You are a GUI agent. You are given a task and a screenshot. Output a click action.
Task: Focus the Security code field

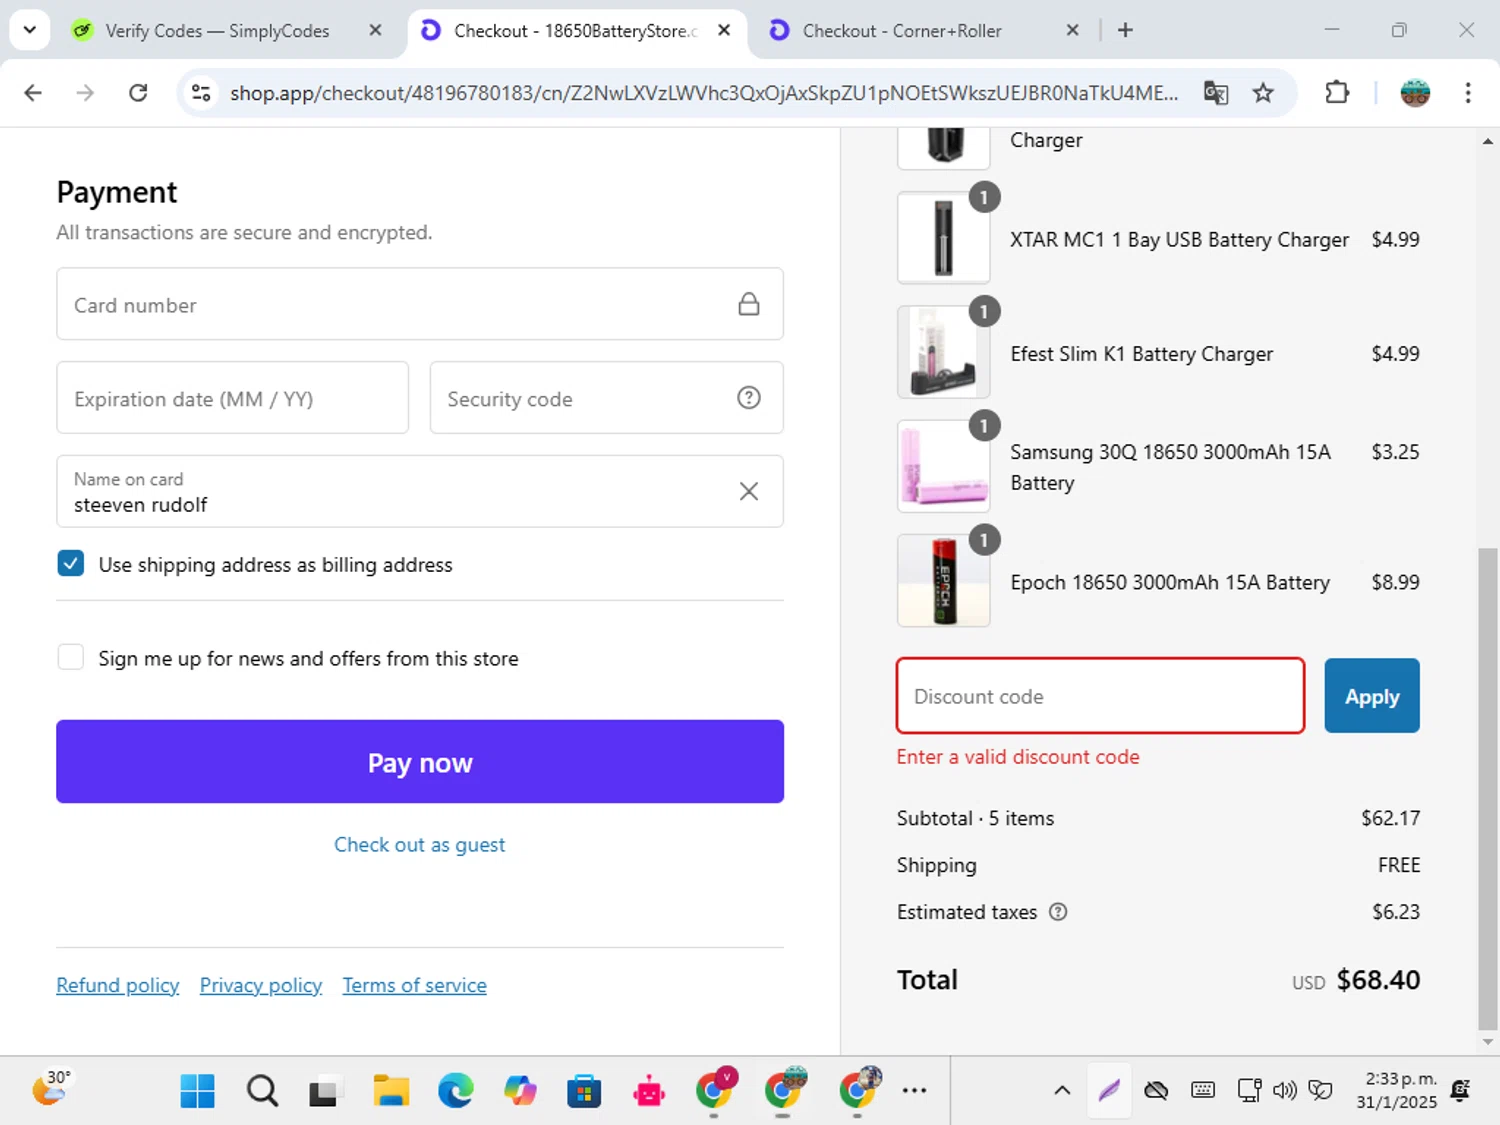point(606,398)
